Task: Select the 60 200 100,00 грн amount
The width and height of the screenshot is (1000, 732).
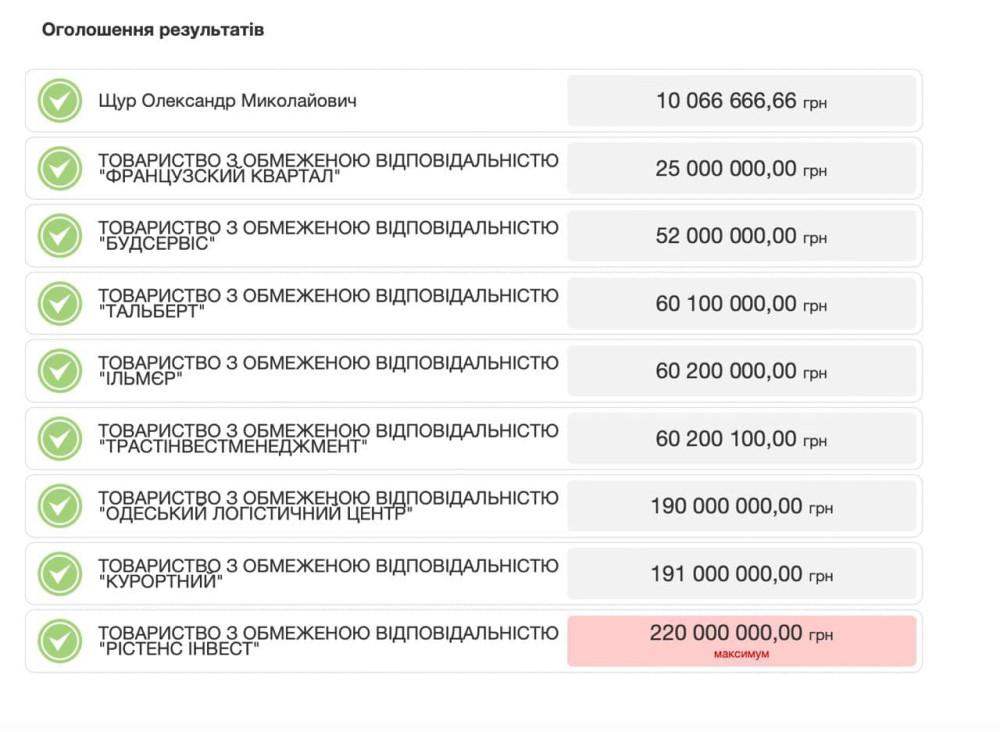Action: (x=741, y=439)
